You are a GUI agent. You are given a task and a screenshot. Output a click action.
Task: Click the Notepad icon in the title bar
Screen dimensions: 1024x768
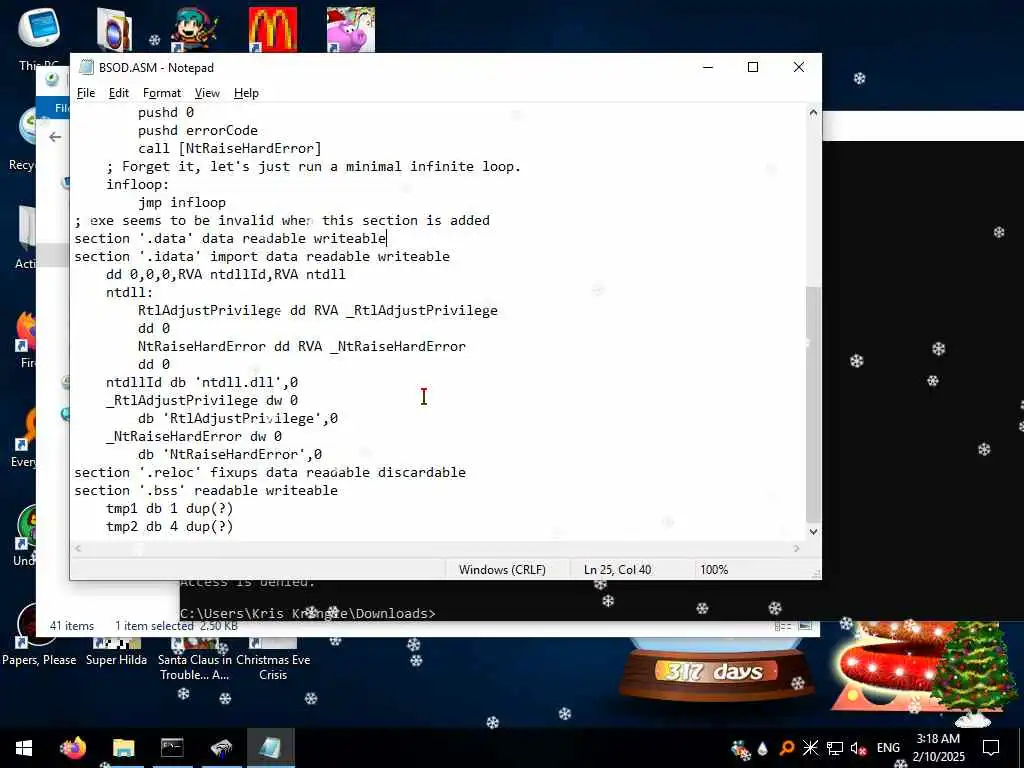pyautogui.click(x=86, y=67)
